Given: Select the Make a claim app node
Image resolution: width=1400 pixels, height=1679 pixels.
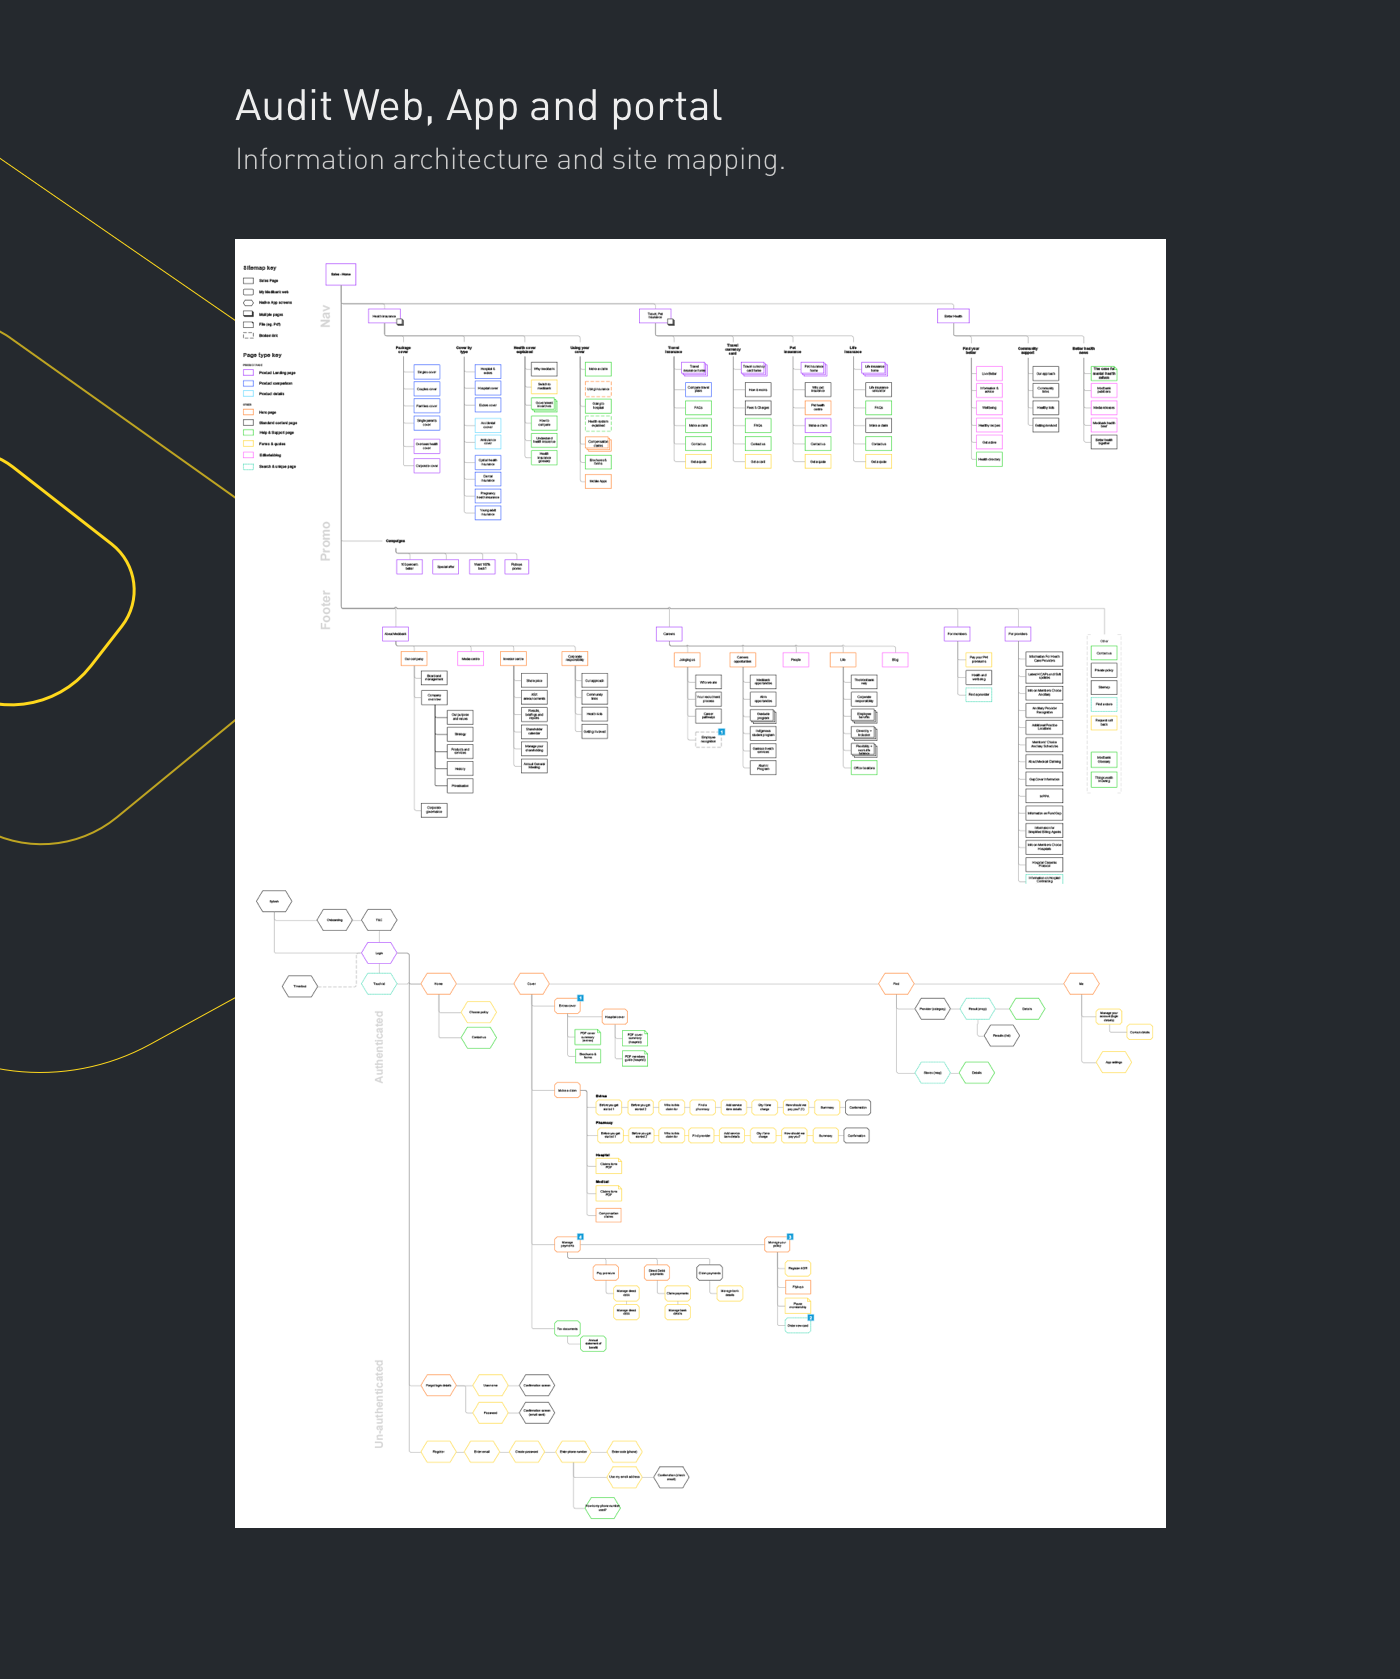Looking at the screenshot, I should 567,1090.
